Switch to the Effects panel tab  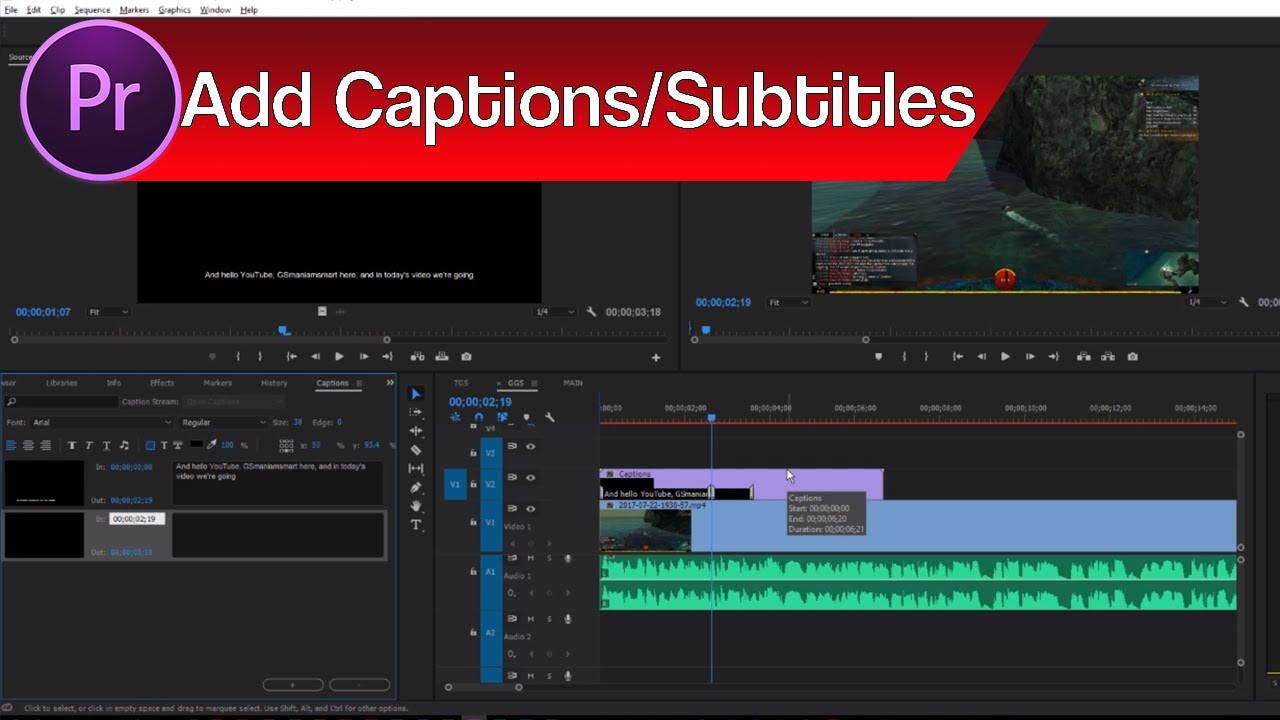click(162, 383)
